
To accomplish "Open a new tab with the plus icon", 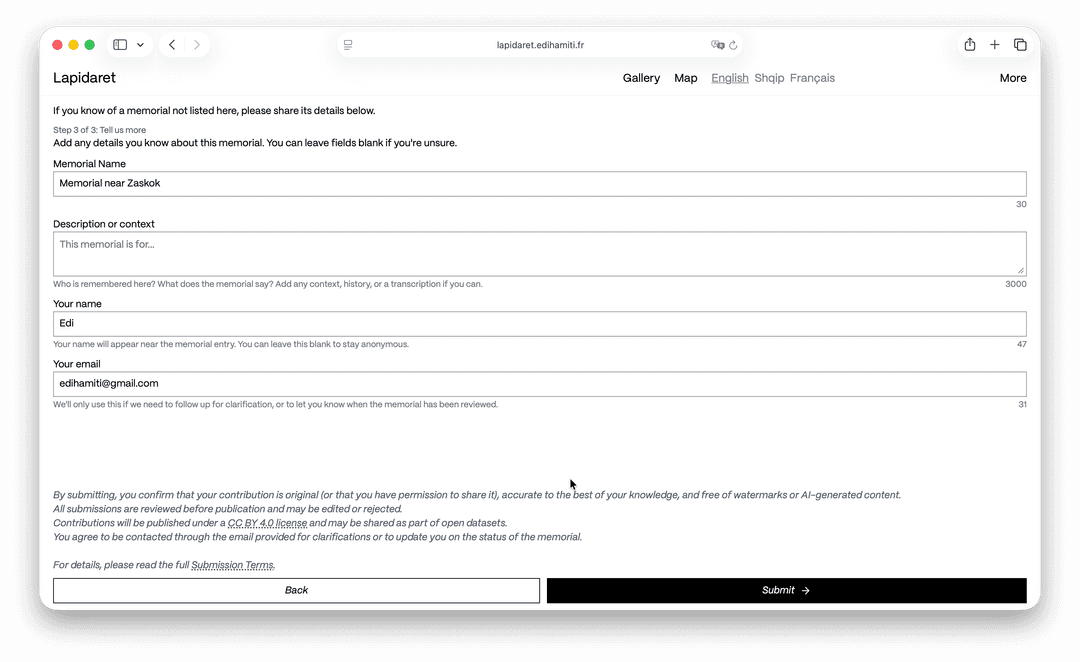I will point(995,44).
